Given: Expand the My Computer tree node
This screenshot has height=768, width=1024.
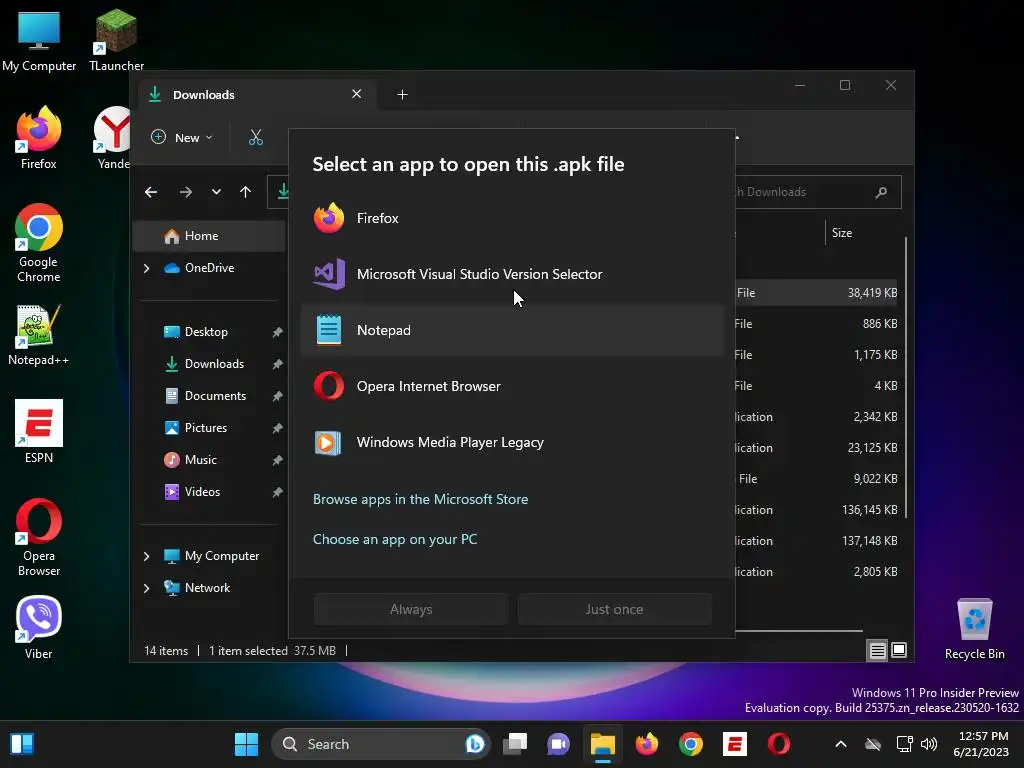Looking at the screenshot, I should (x=146, y=556).
